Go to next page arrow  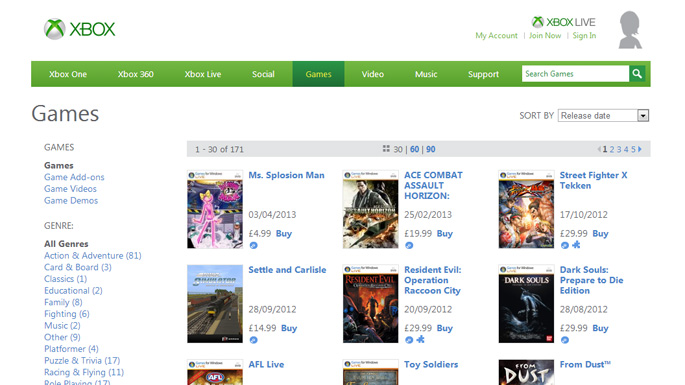[x=640, y=149]
